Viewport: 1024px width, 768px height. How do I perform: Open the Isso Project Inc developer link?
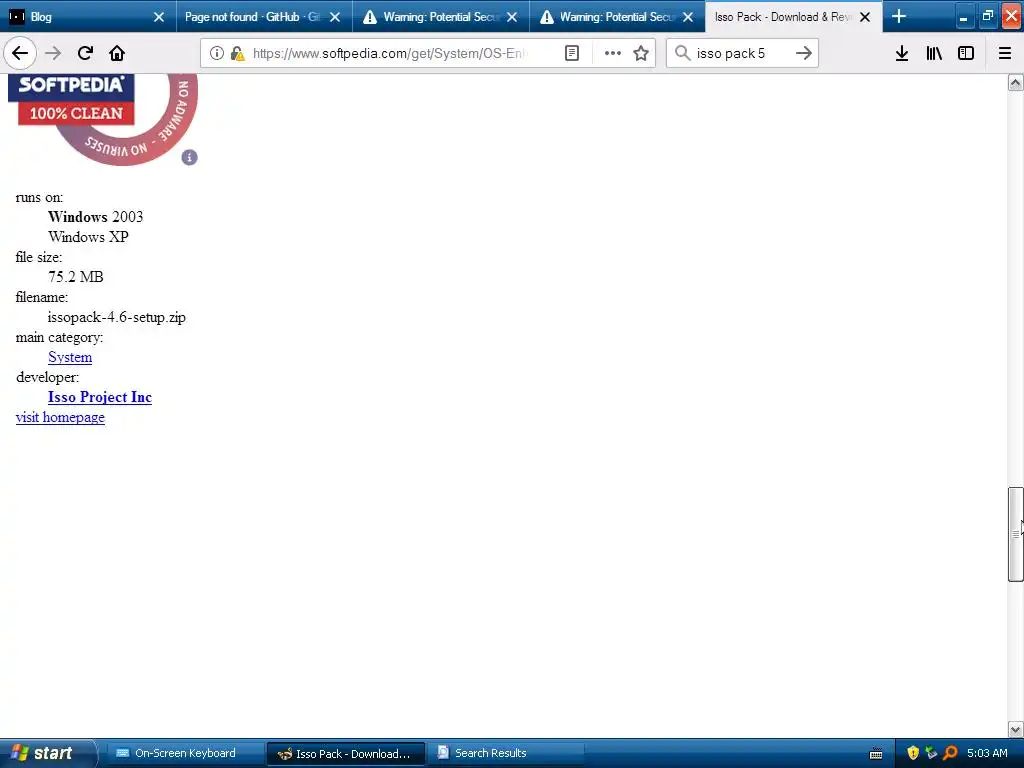click(x=100, y=397)
